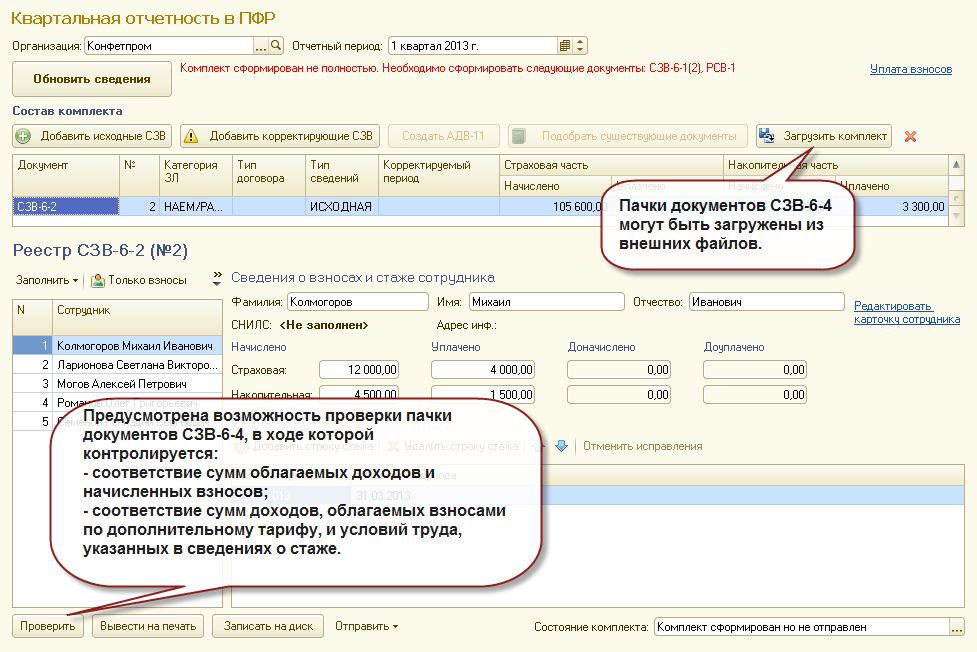Click the Проверить button
This screenshot has width=977, height=652.
coord(48,626)
